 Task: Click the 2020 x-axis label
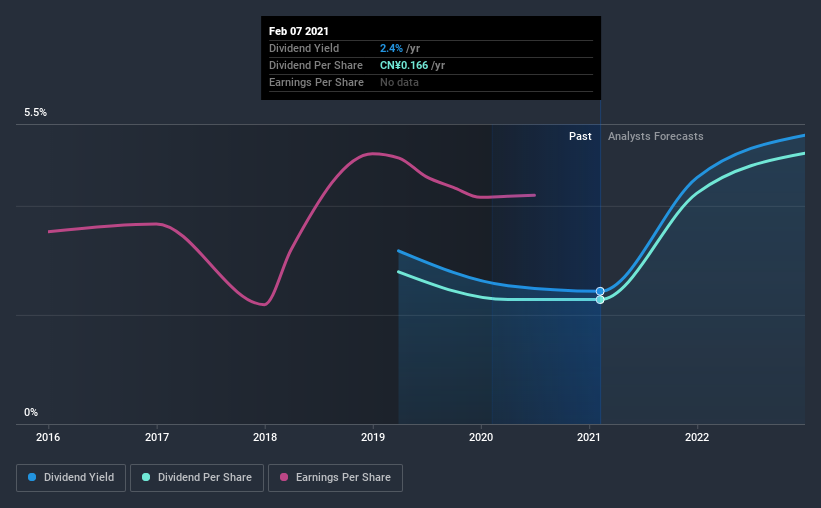pos(481,437)
